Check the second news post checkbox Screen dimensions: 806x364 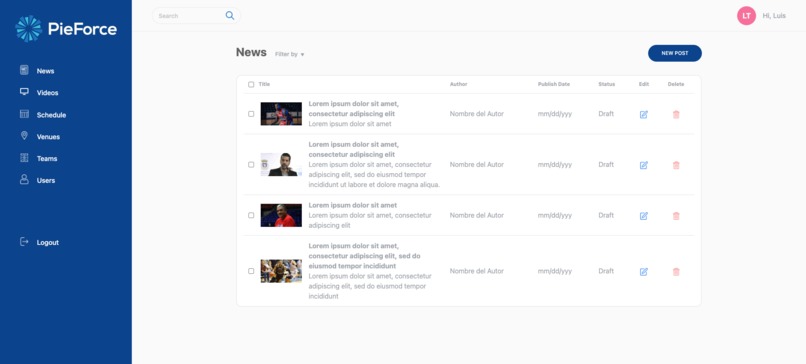click(251, 165)
